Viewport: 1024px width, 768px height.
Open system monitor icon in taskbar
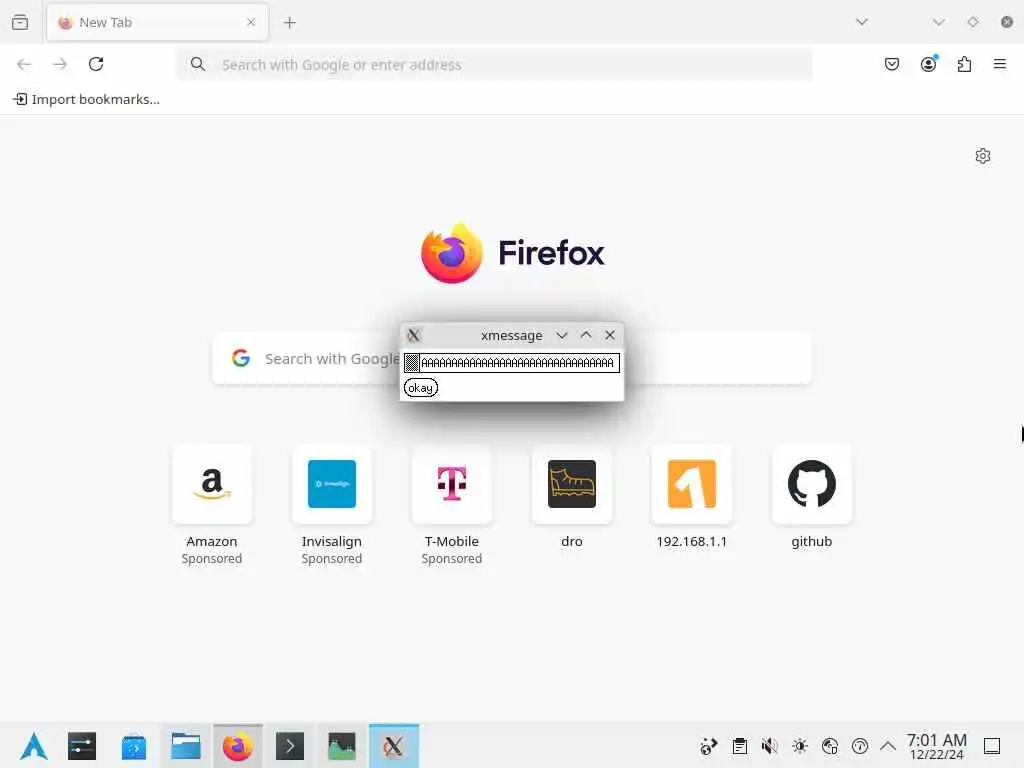(x=342, y=746)
